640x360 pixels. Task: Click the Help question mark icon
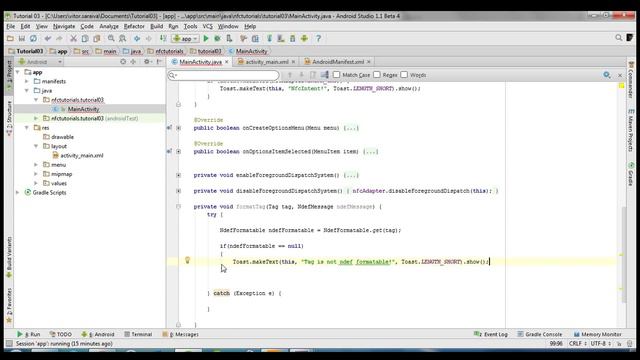(x=318, y=38)
